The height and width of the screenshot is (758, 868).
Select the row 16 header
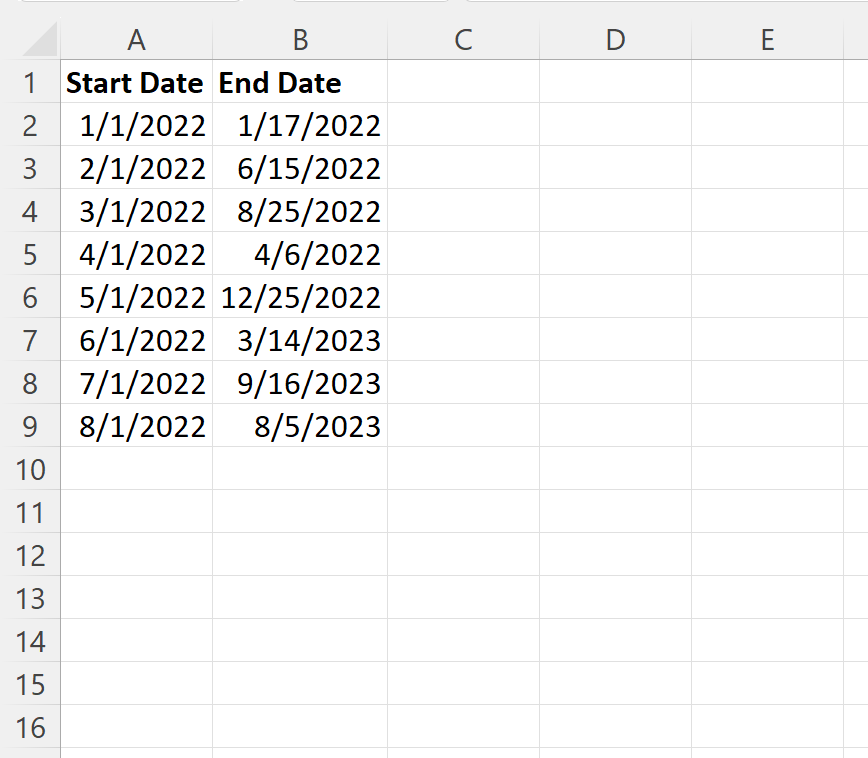(32, 727)
